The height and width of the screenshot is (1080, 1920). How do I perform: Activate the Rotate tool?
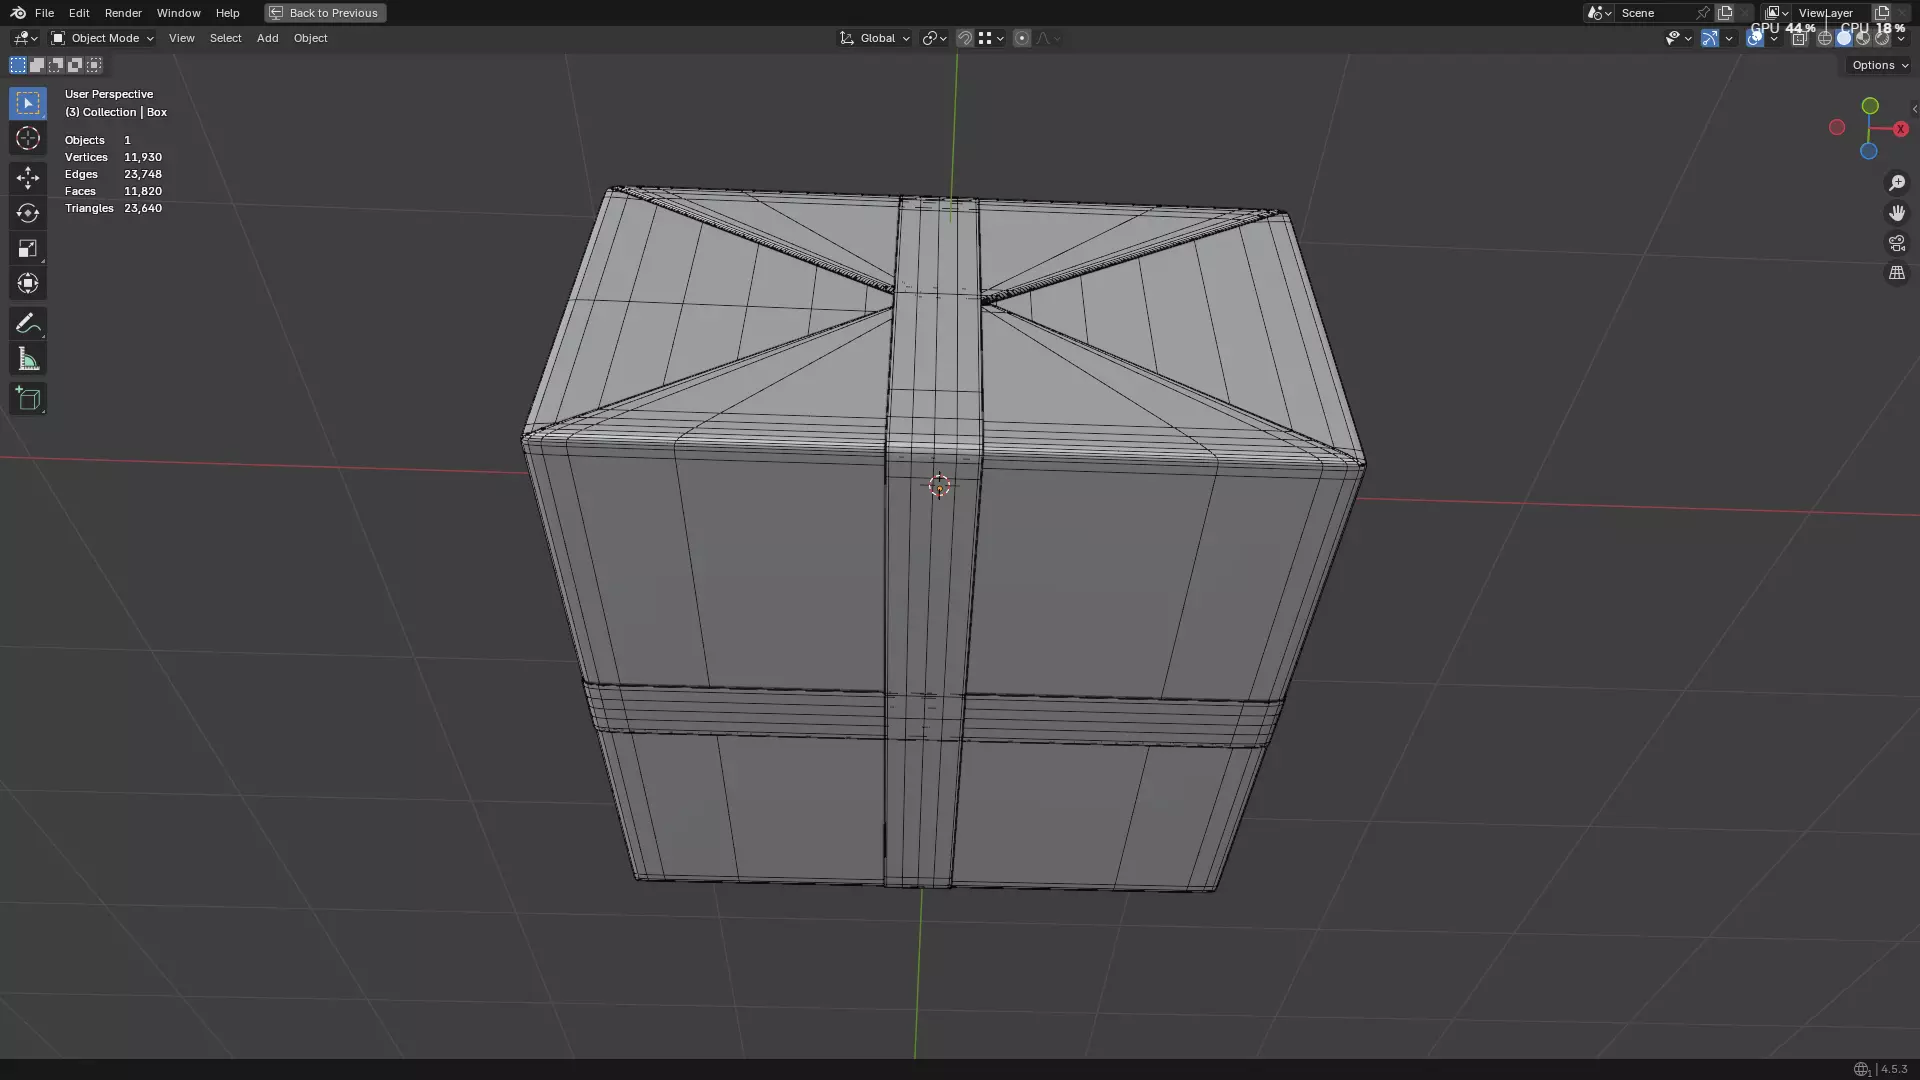(x=28, y=213)
